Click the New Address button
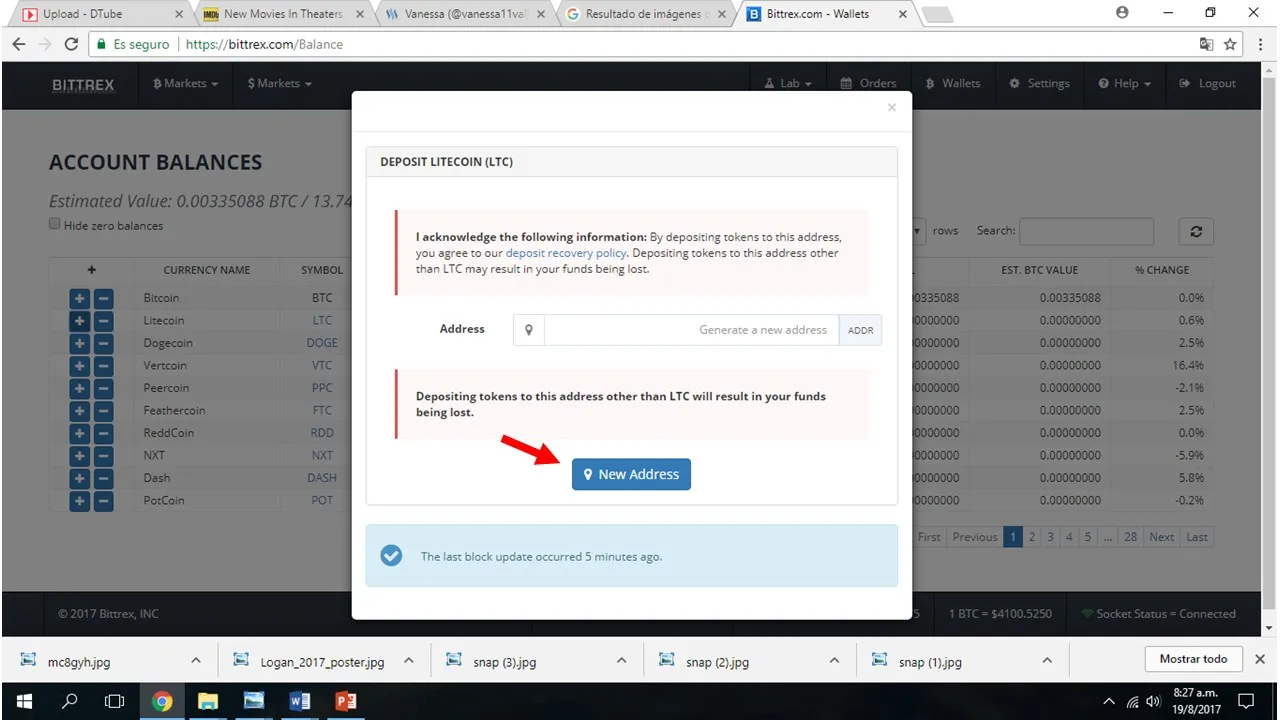1280x720 pixels. [631, 474]
